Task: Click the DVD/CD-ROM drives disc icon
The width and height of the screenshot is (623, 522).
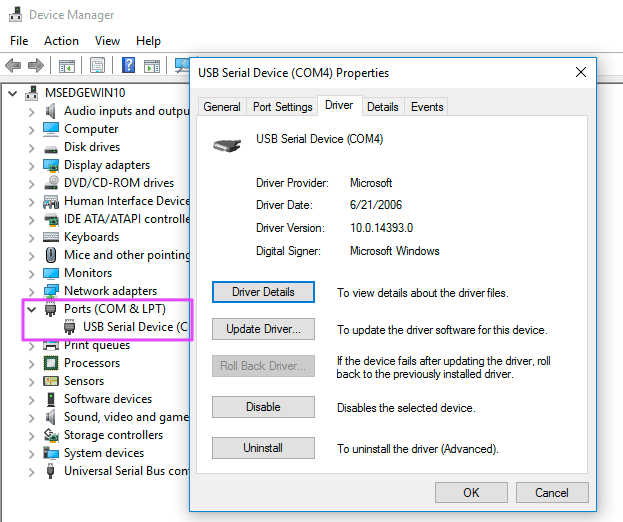Action: click(51, 182)
